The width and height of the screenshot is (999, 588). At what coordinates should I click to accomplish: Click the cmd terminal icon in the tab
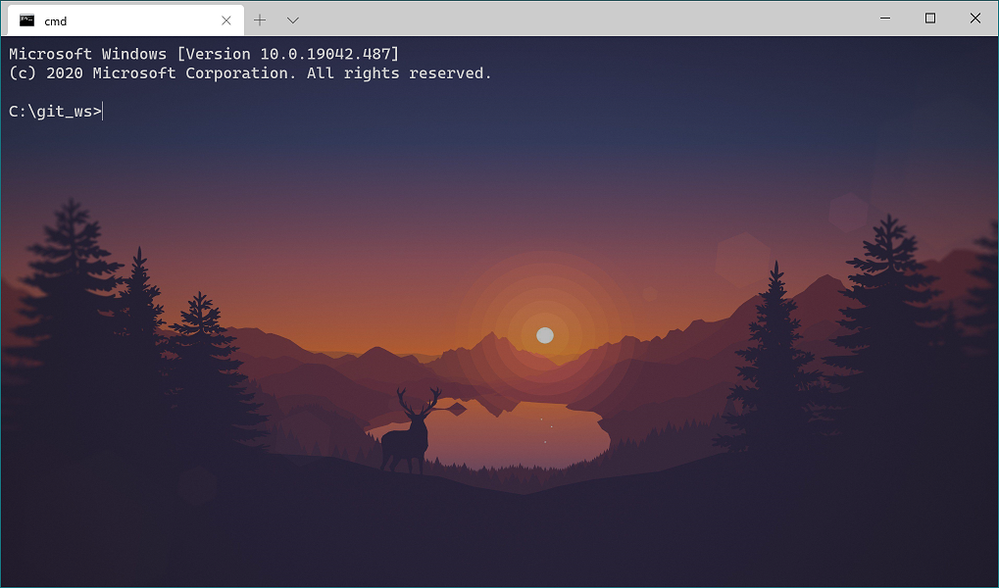[x=27, y=20]
